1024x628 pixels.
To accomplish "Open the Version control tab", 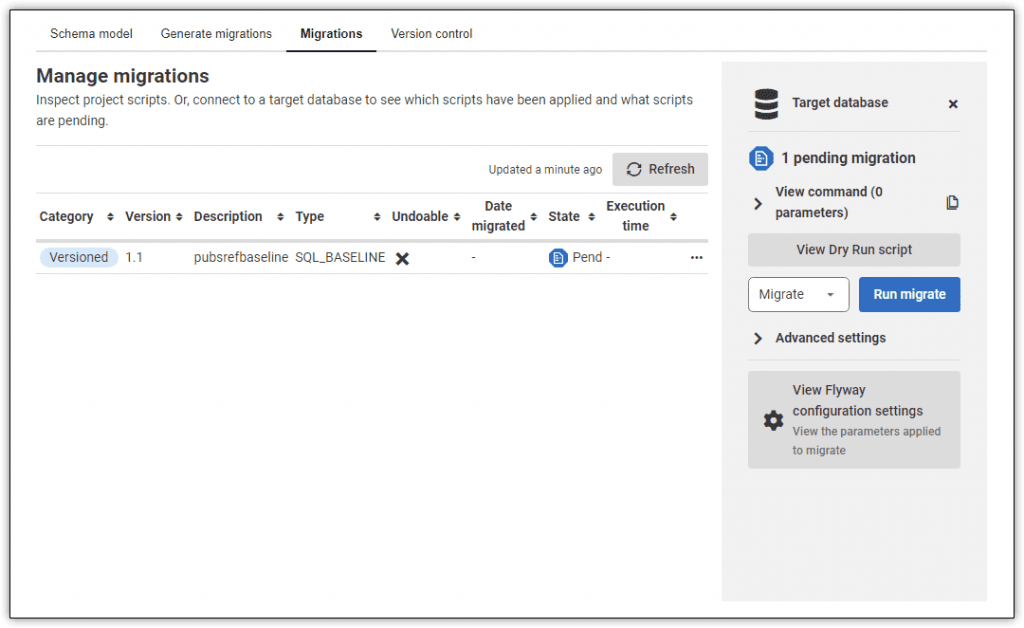I will (x=431, y=33).
